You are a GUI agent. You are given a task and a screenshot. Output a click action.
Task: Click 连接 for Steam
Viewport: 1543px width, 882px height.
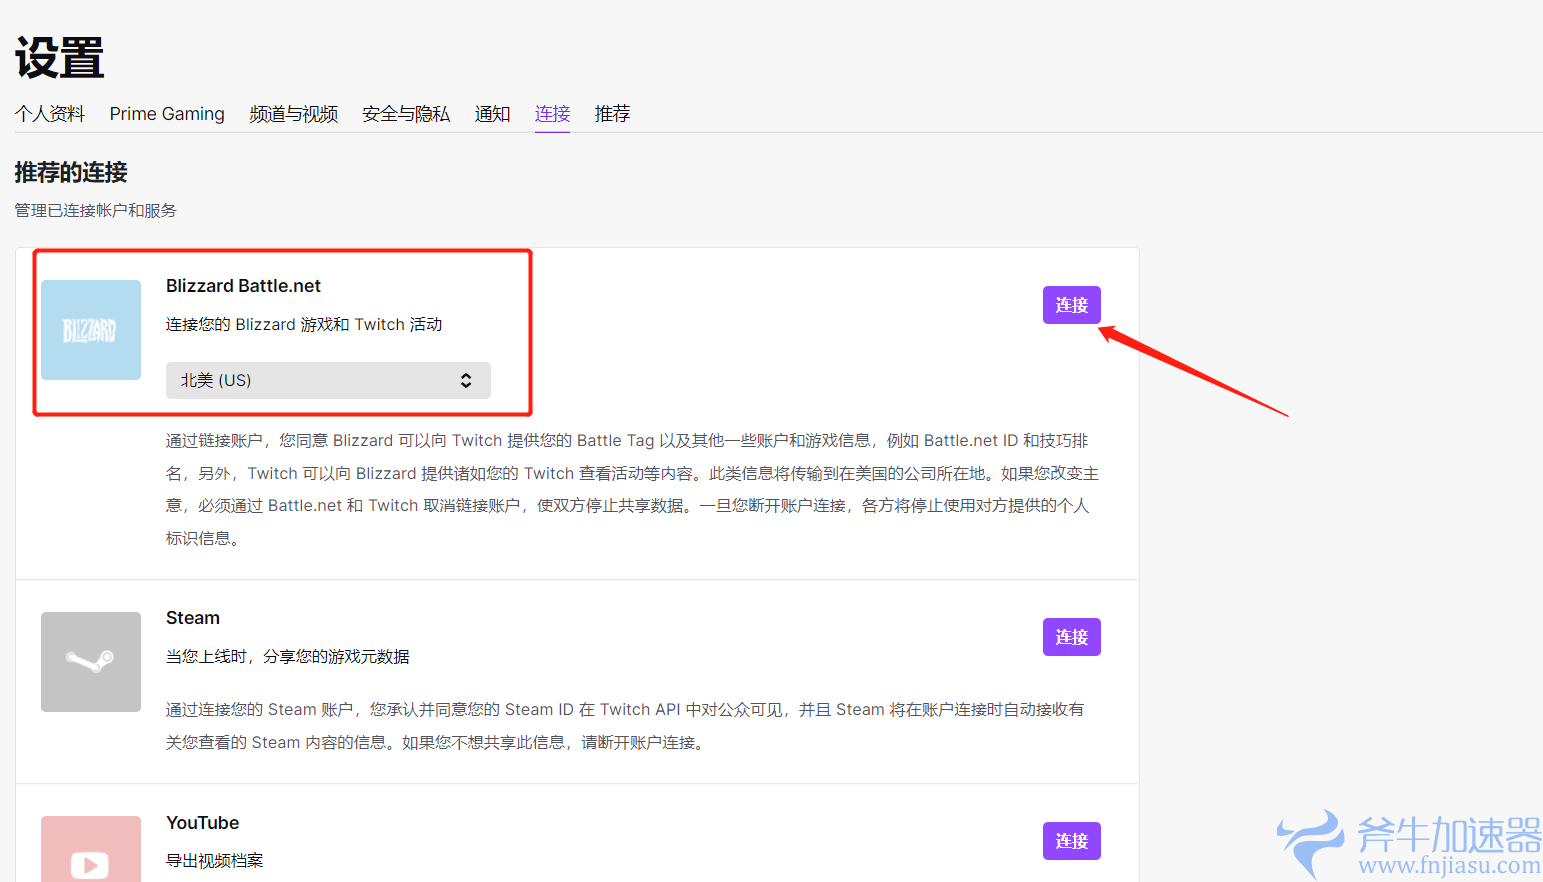click(1071, 637)
